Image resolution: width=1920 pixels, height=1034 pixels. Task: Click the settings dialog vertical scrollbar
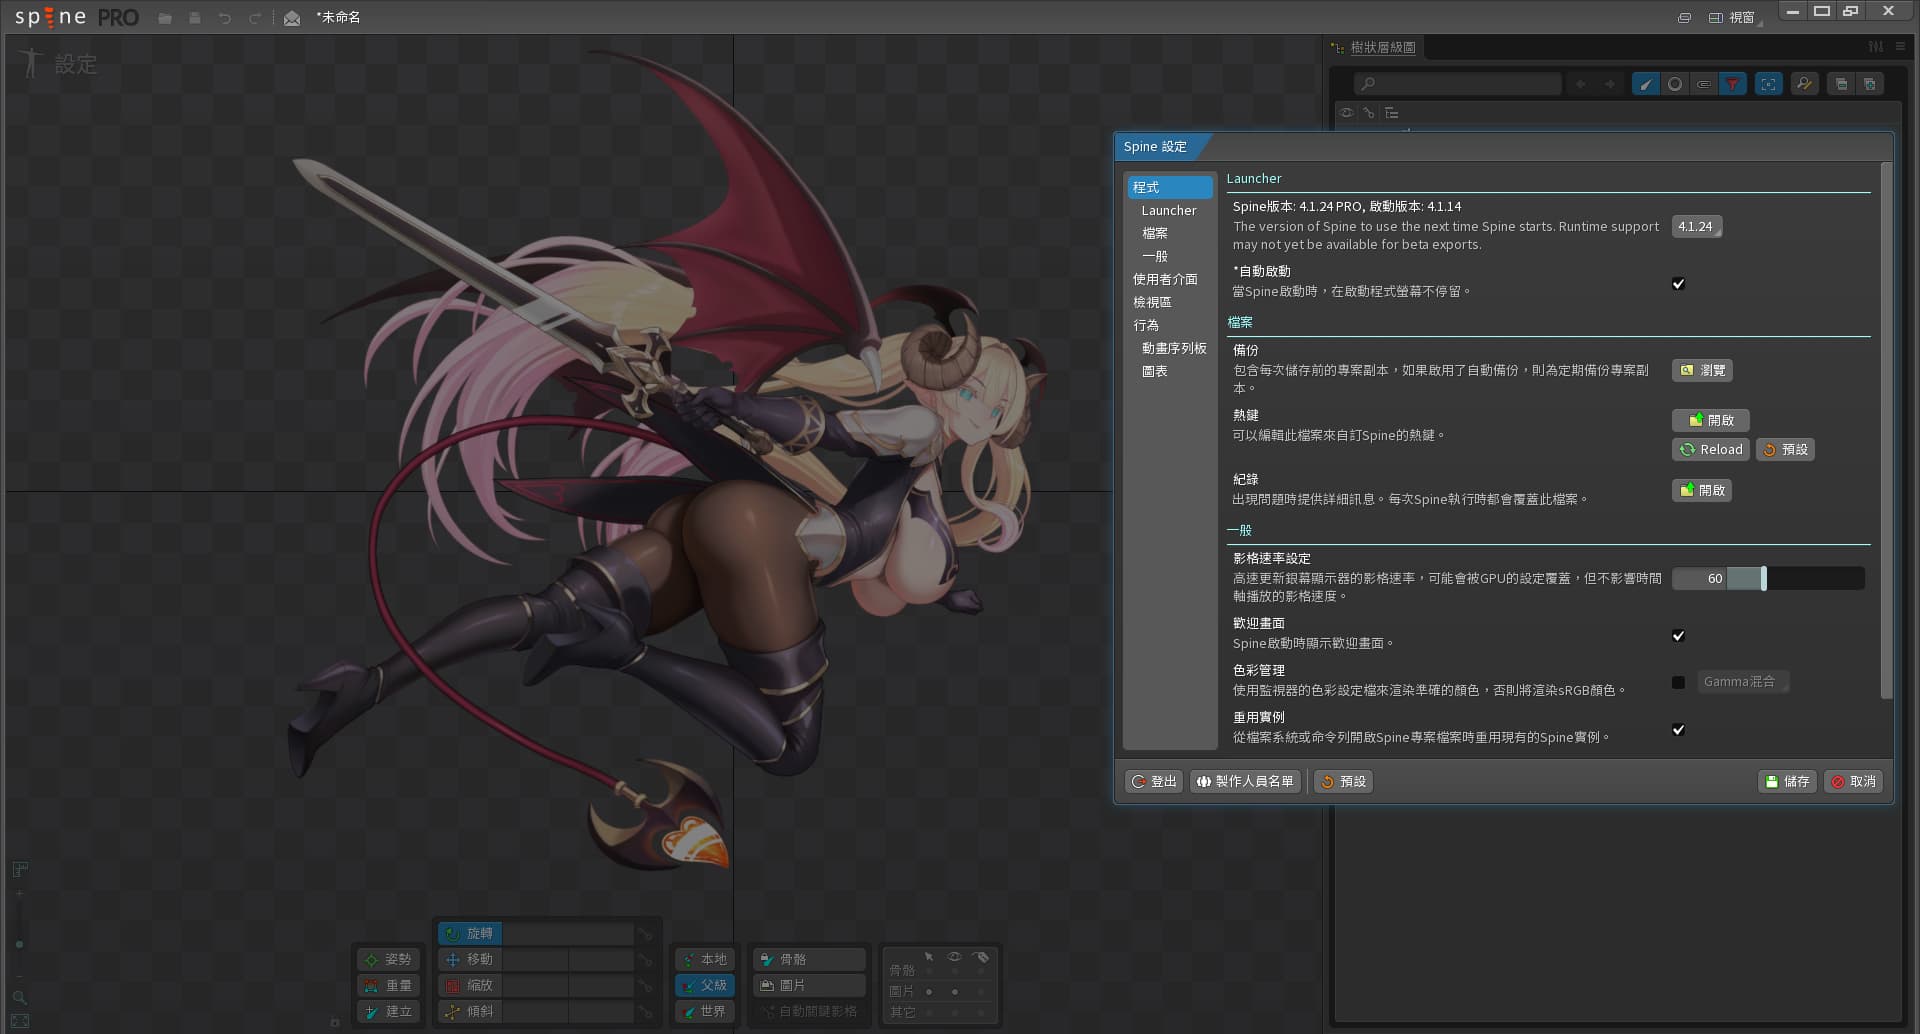(1886, 430)
